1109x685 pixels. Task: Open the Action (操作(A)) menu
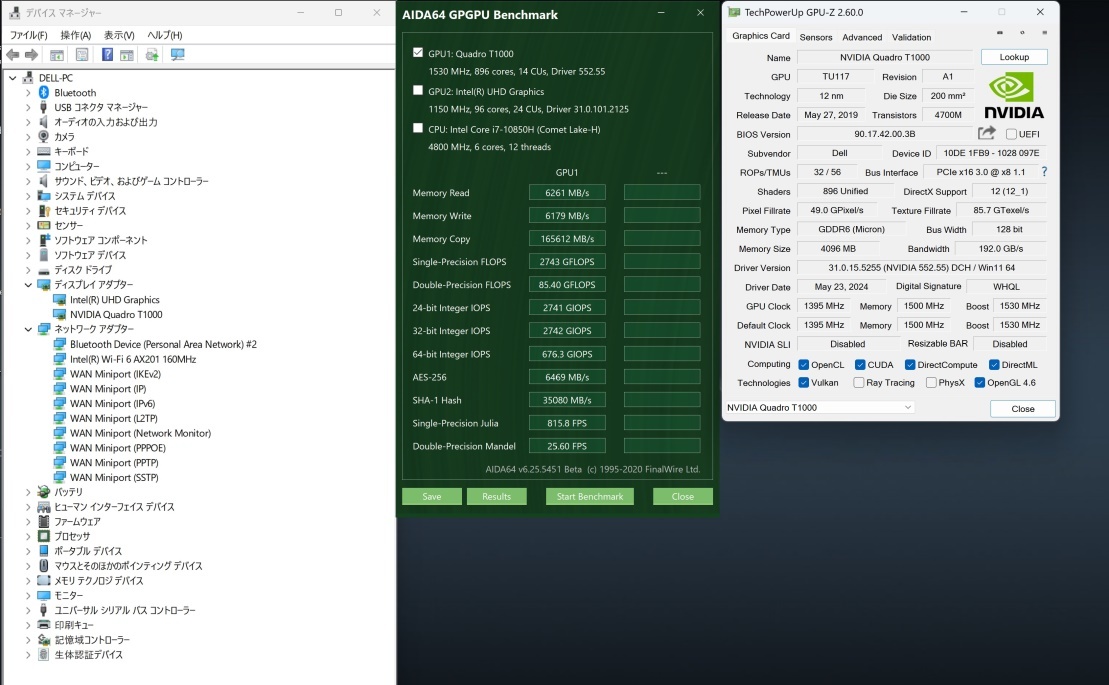pos(76,35)
